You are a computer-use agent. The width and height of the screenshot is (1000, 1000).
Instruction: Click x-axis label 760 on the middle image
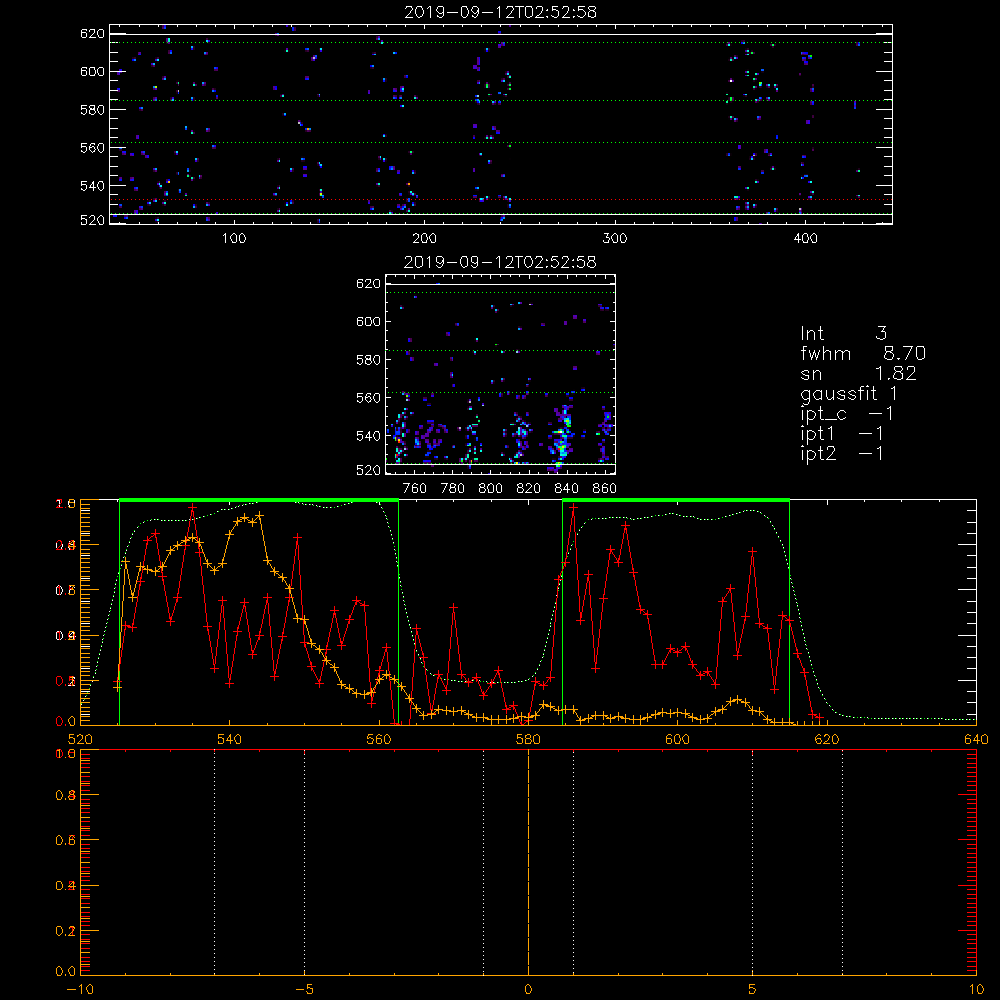[415, 489]
